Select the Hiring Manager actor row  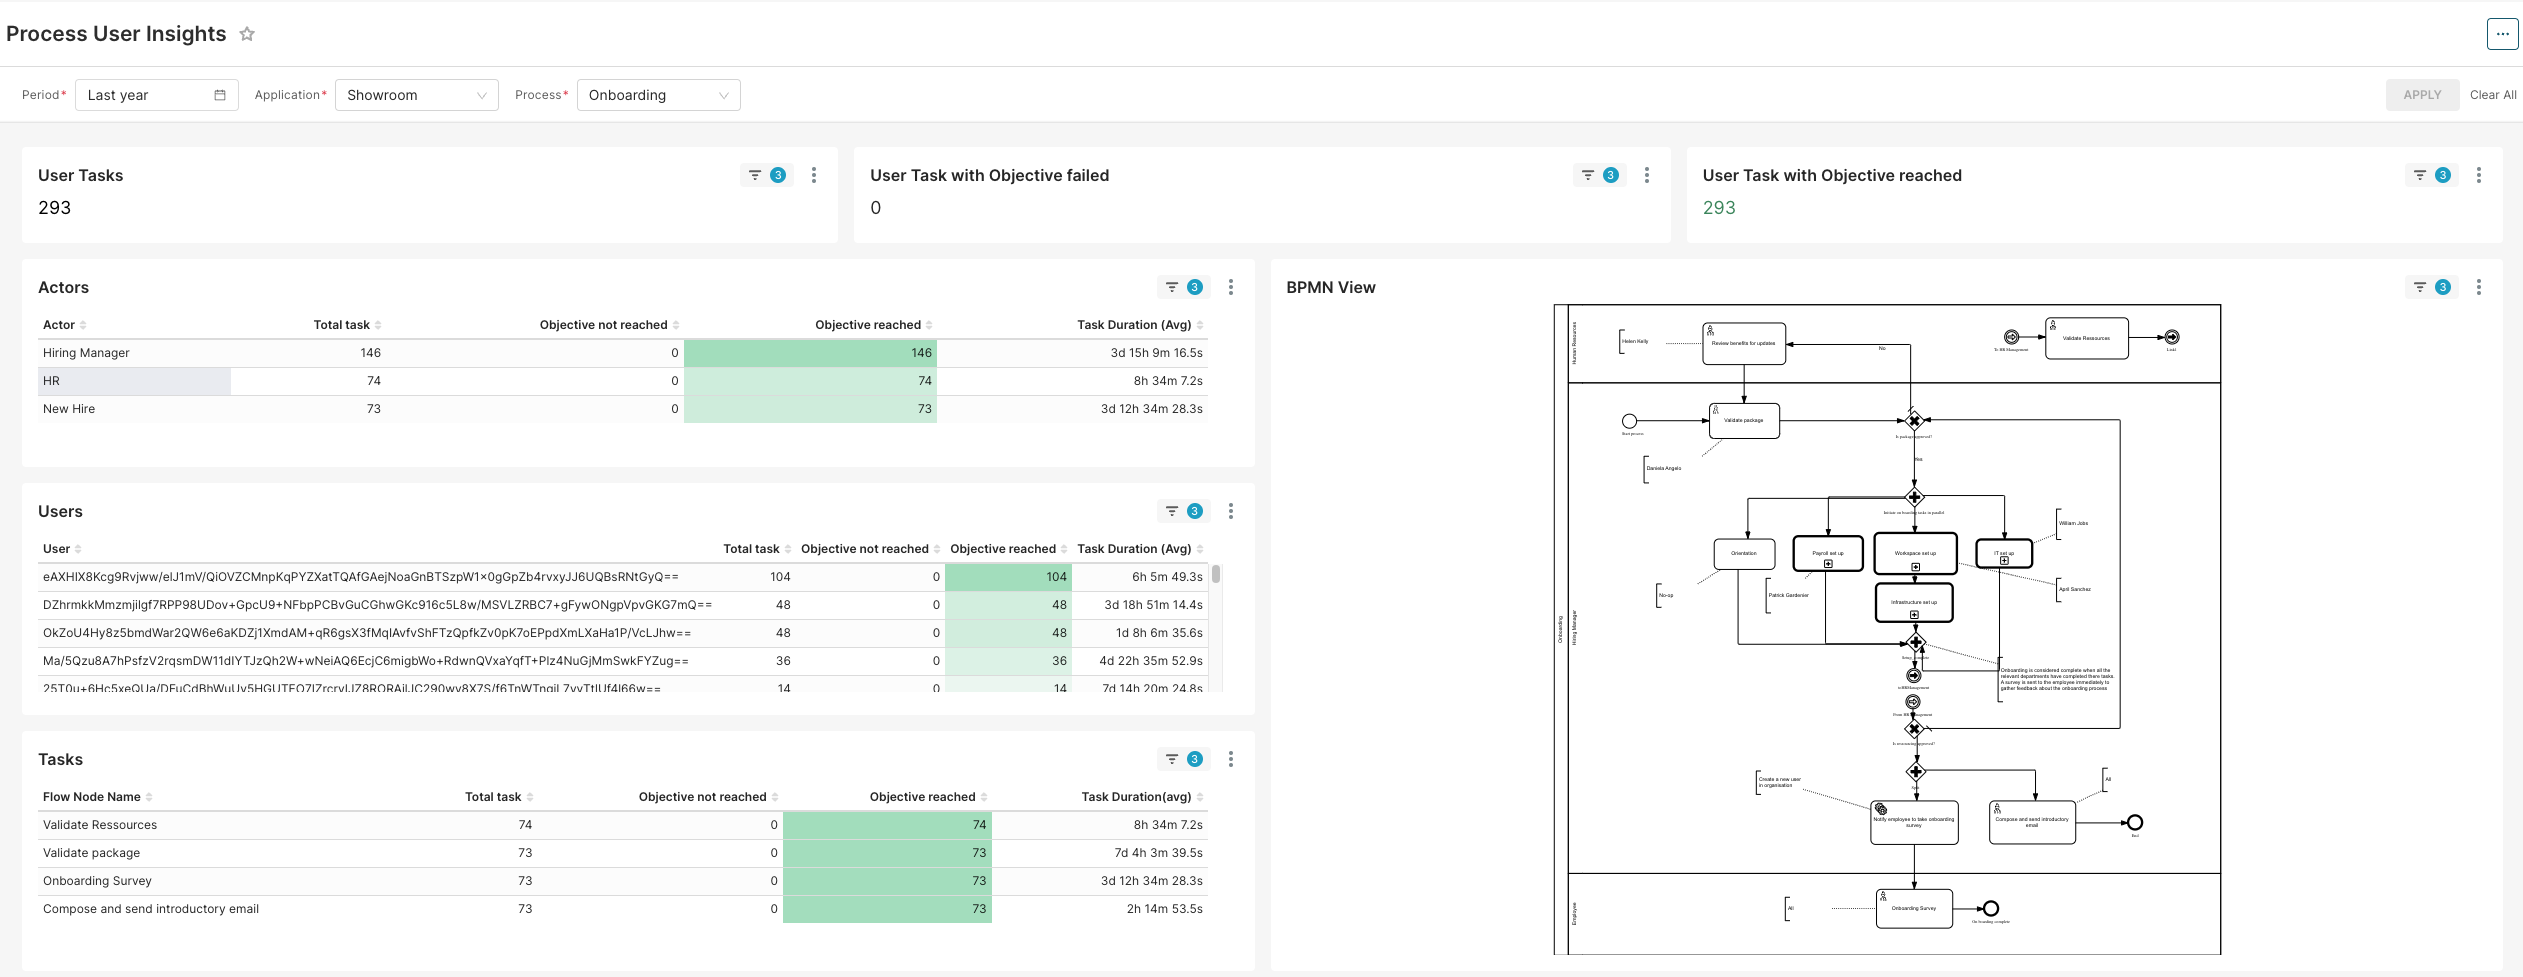pyautogui.click(x=623, y=353)
